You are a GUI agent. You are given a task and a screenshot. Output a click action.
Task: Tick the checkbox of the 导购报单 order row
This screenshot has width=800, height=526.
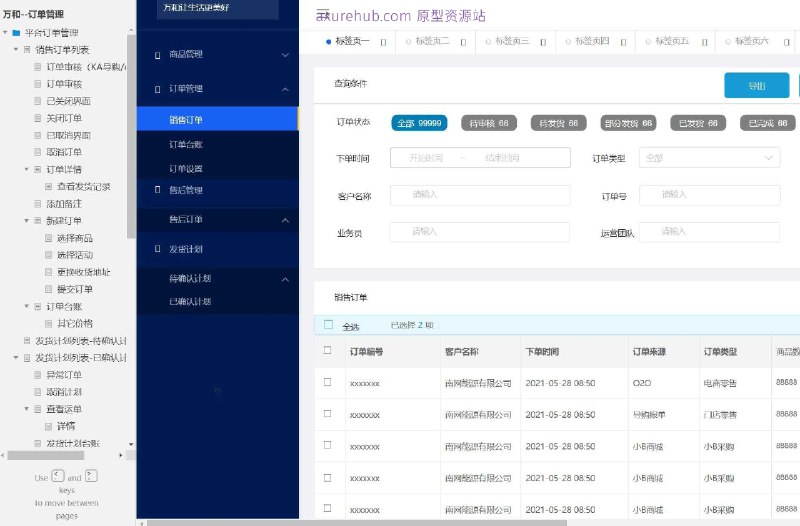click(x=328, y=413)
